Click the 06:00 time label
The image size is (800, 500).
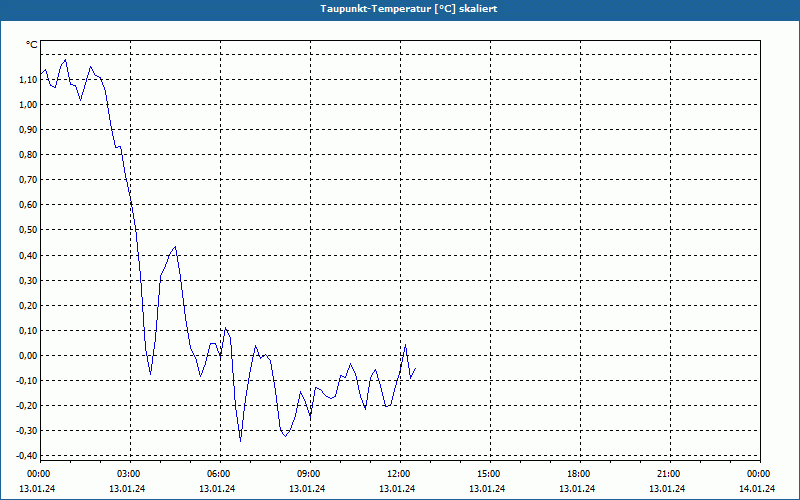pos(220,474)
